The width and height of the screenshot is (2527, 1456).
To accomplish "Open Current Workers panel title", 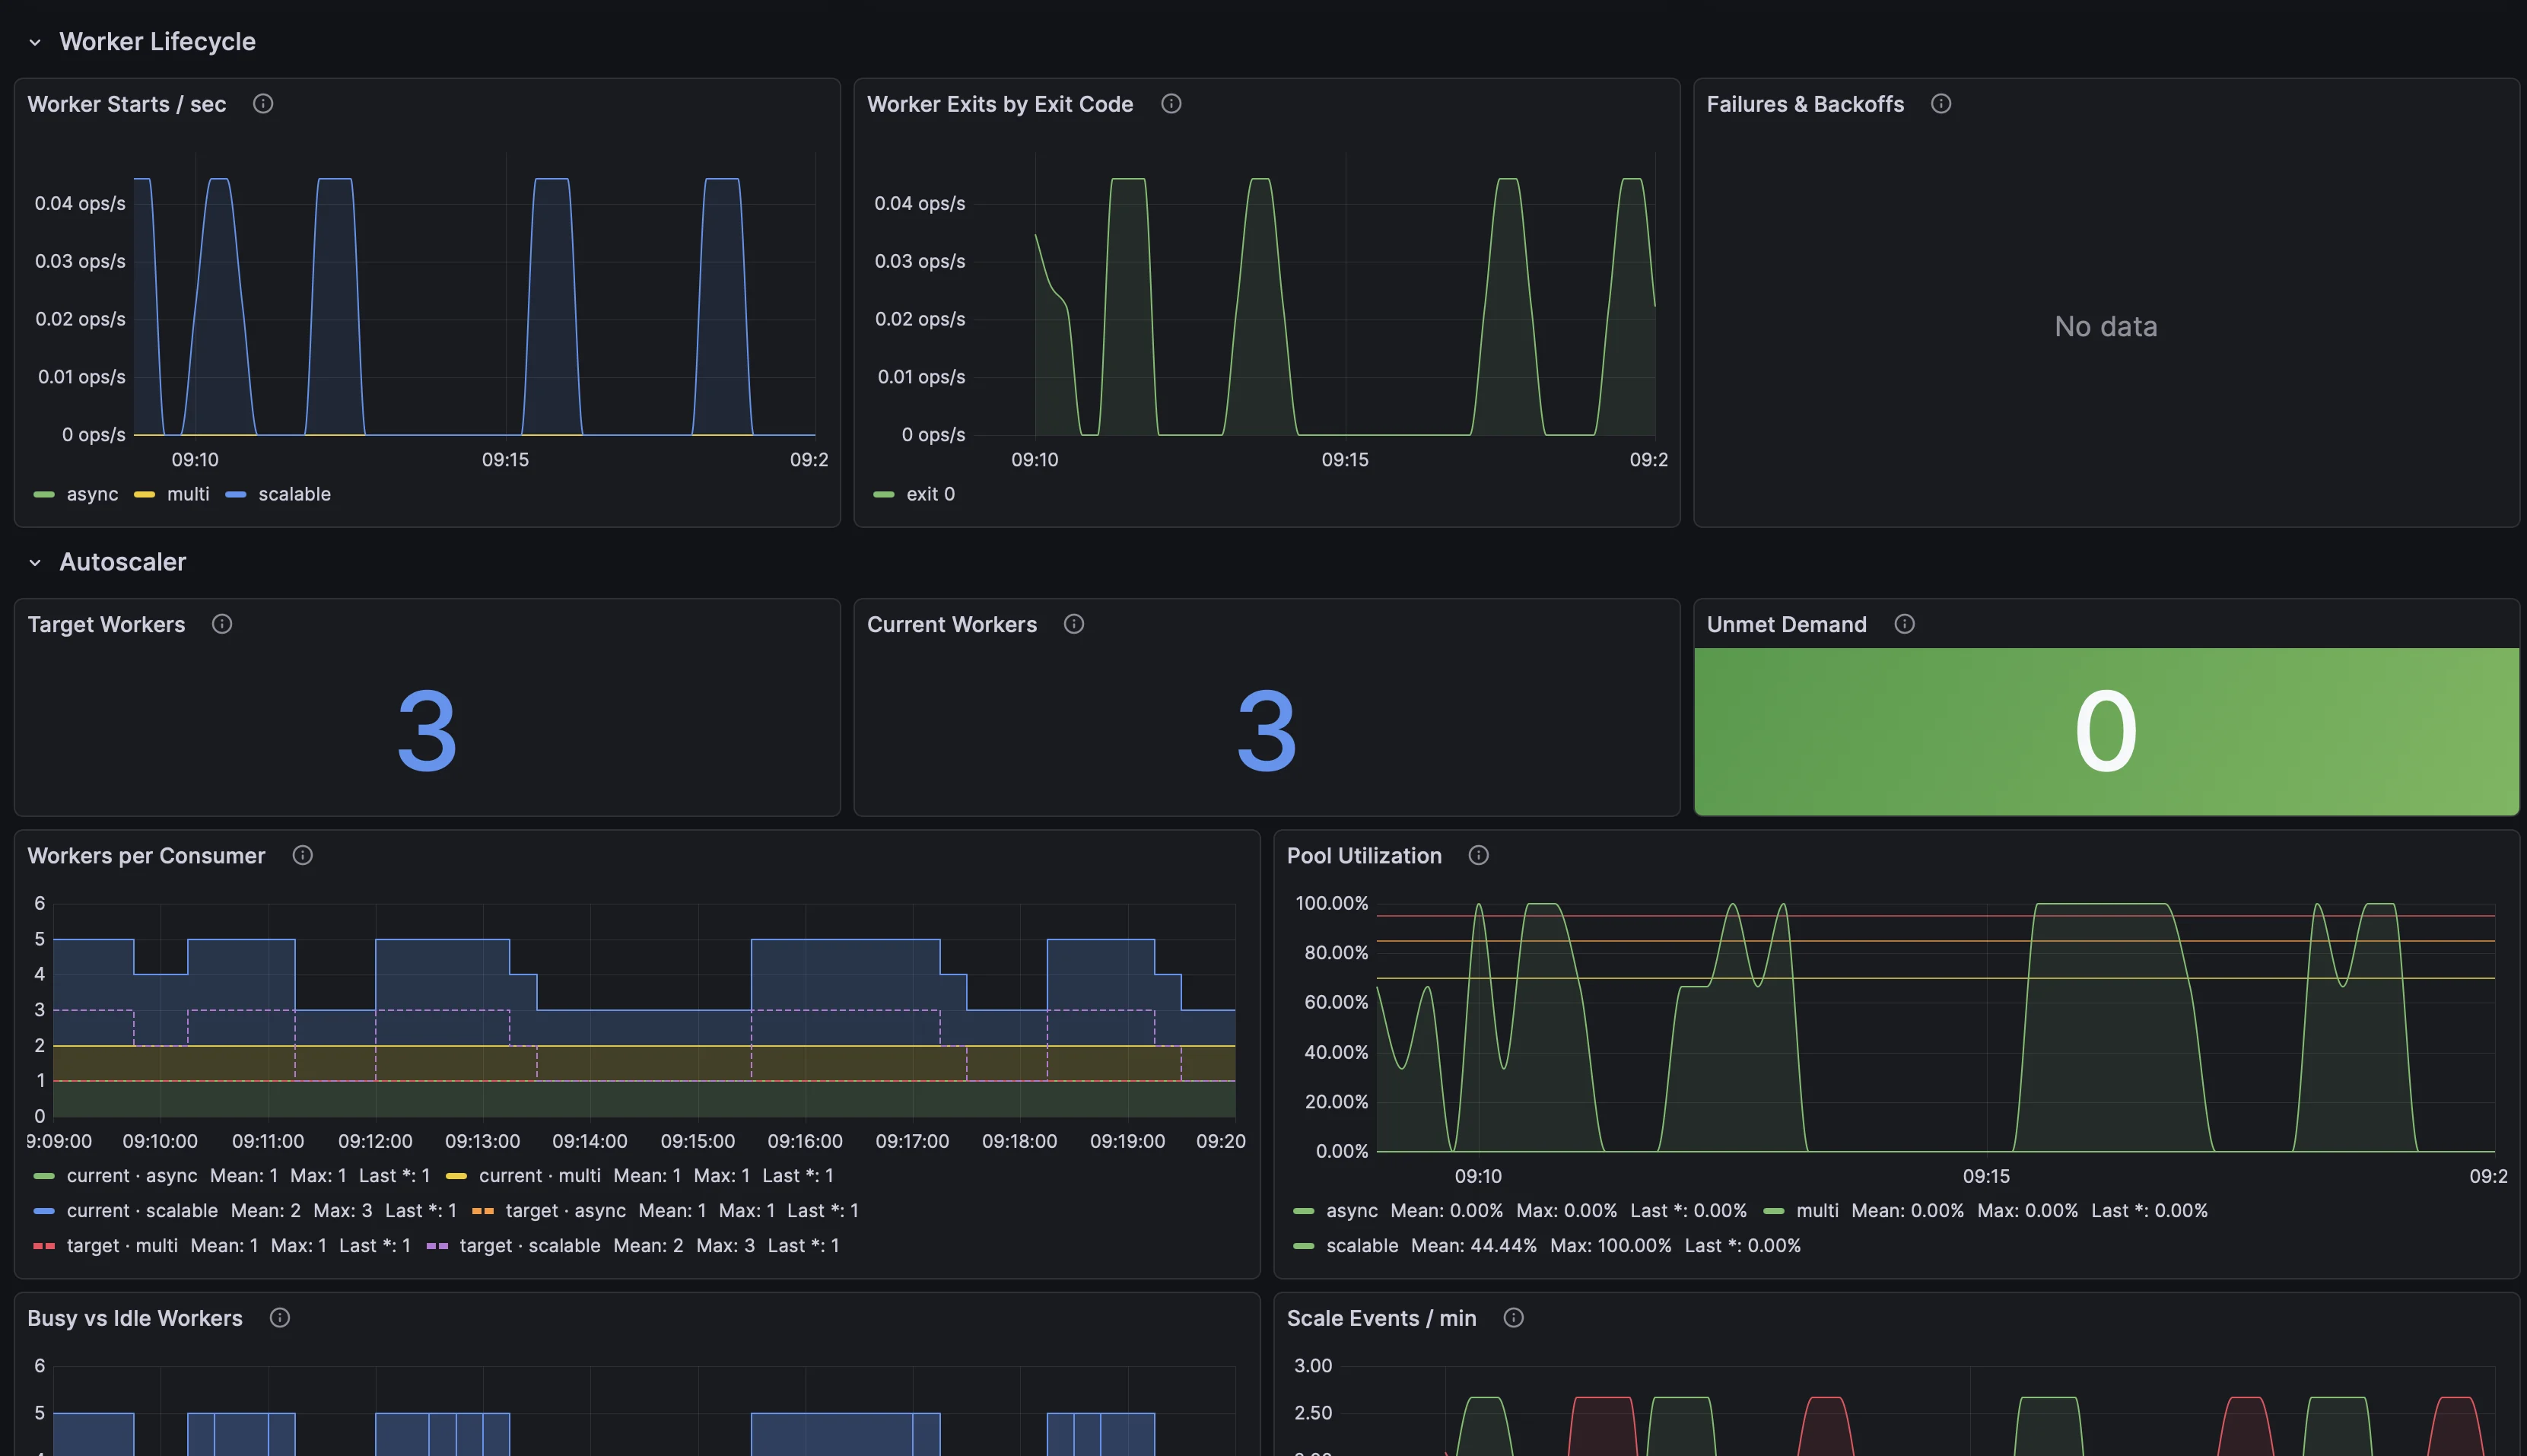I will click(952, 624).
